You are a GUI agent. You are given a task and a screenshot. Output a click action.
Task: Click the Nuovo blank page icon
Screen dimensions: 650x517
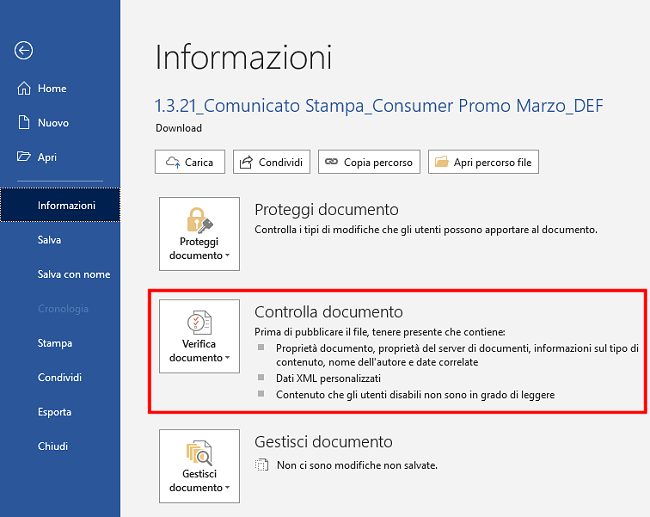[24, 123]
